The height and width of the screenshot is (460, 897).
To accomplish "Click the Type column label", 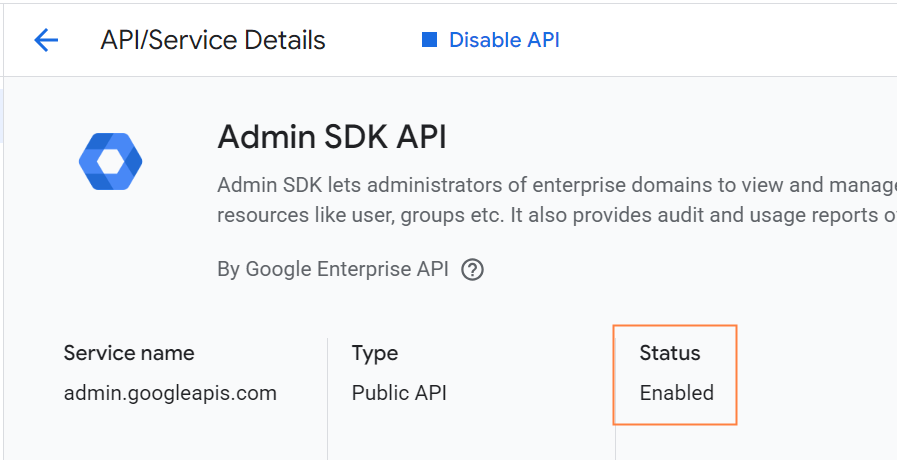I will (375, 353).
